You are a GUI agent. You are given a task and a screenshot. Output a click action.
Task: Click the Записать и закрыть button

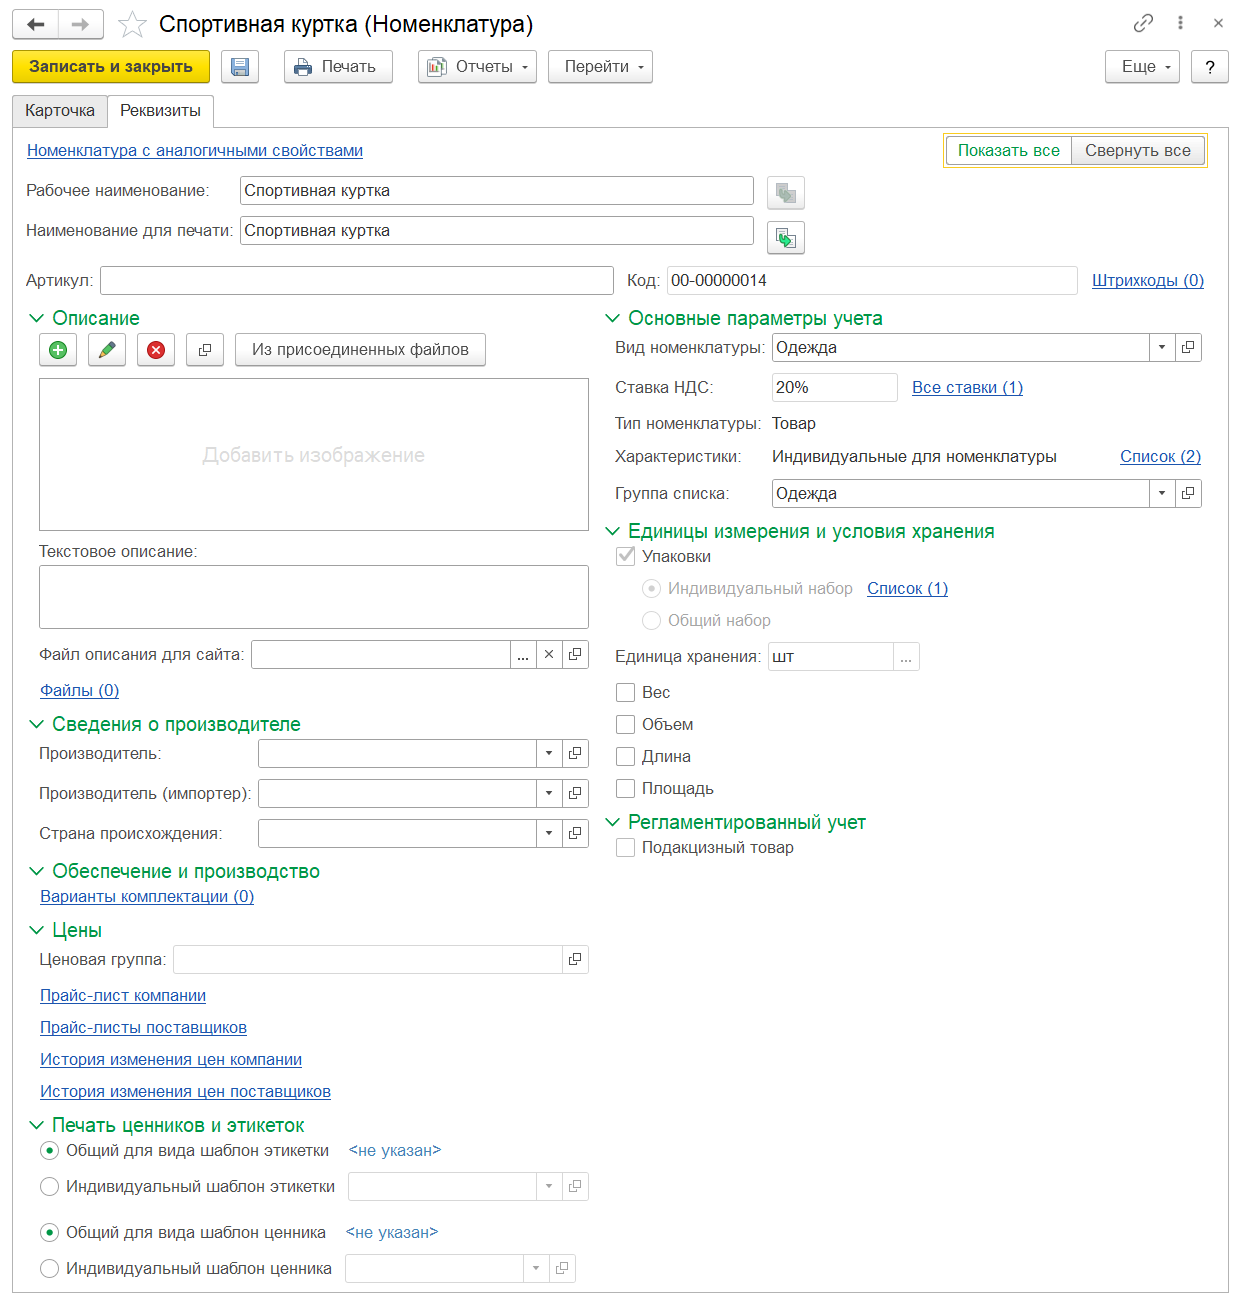click(111, 67)
